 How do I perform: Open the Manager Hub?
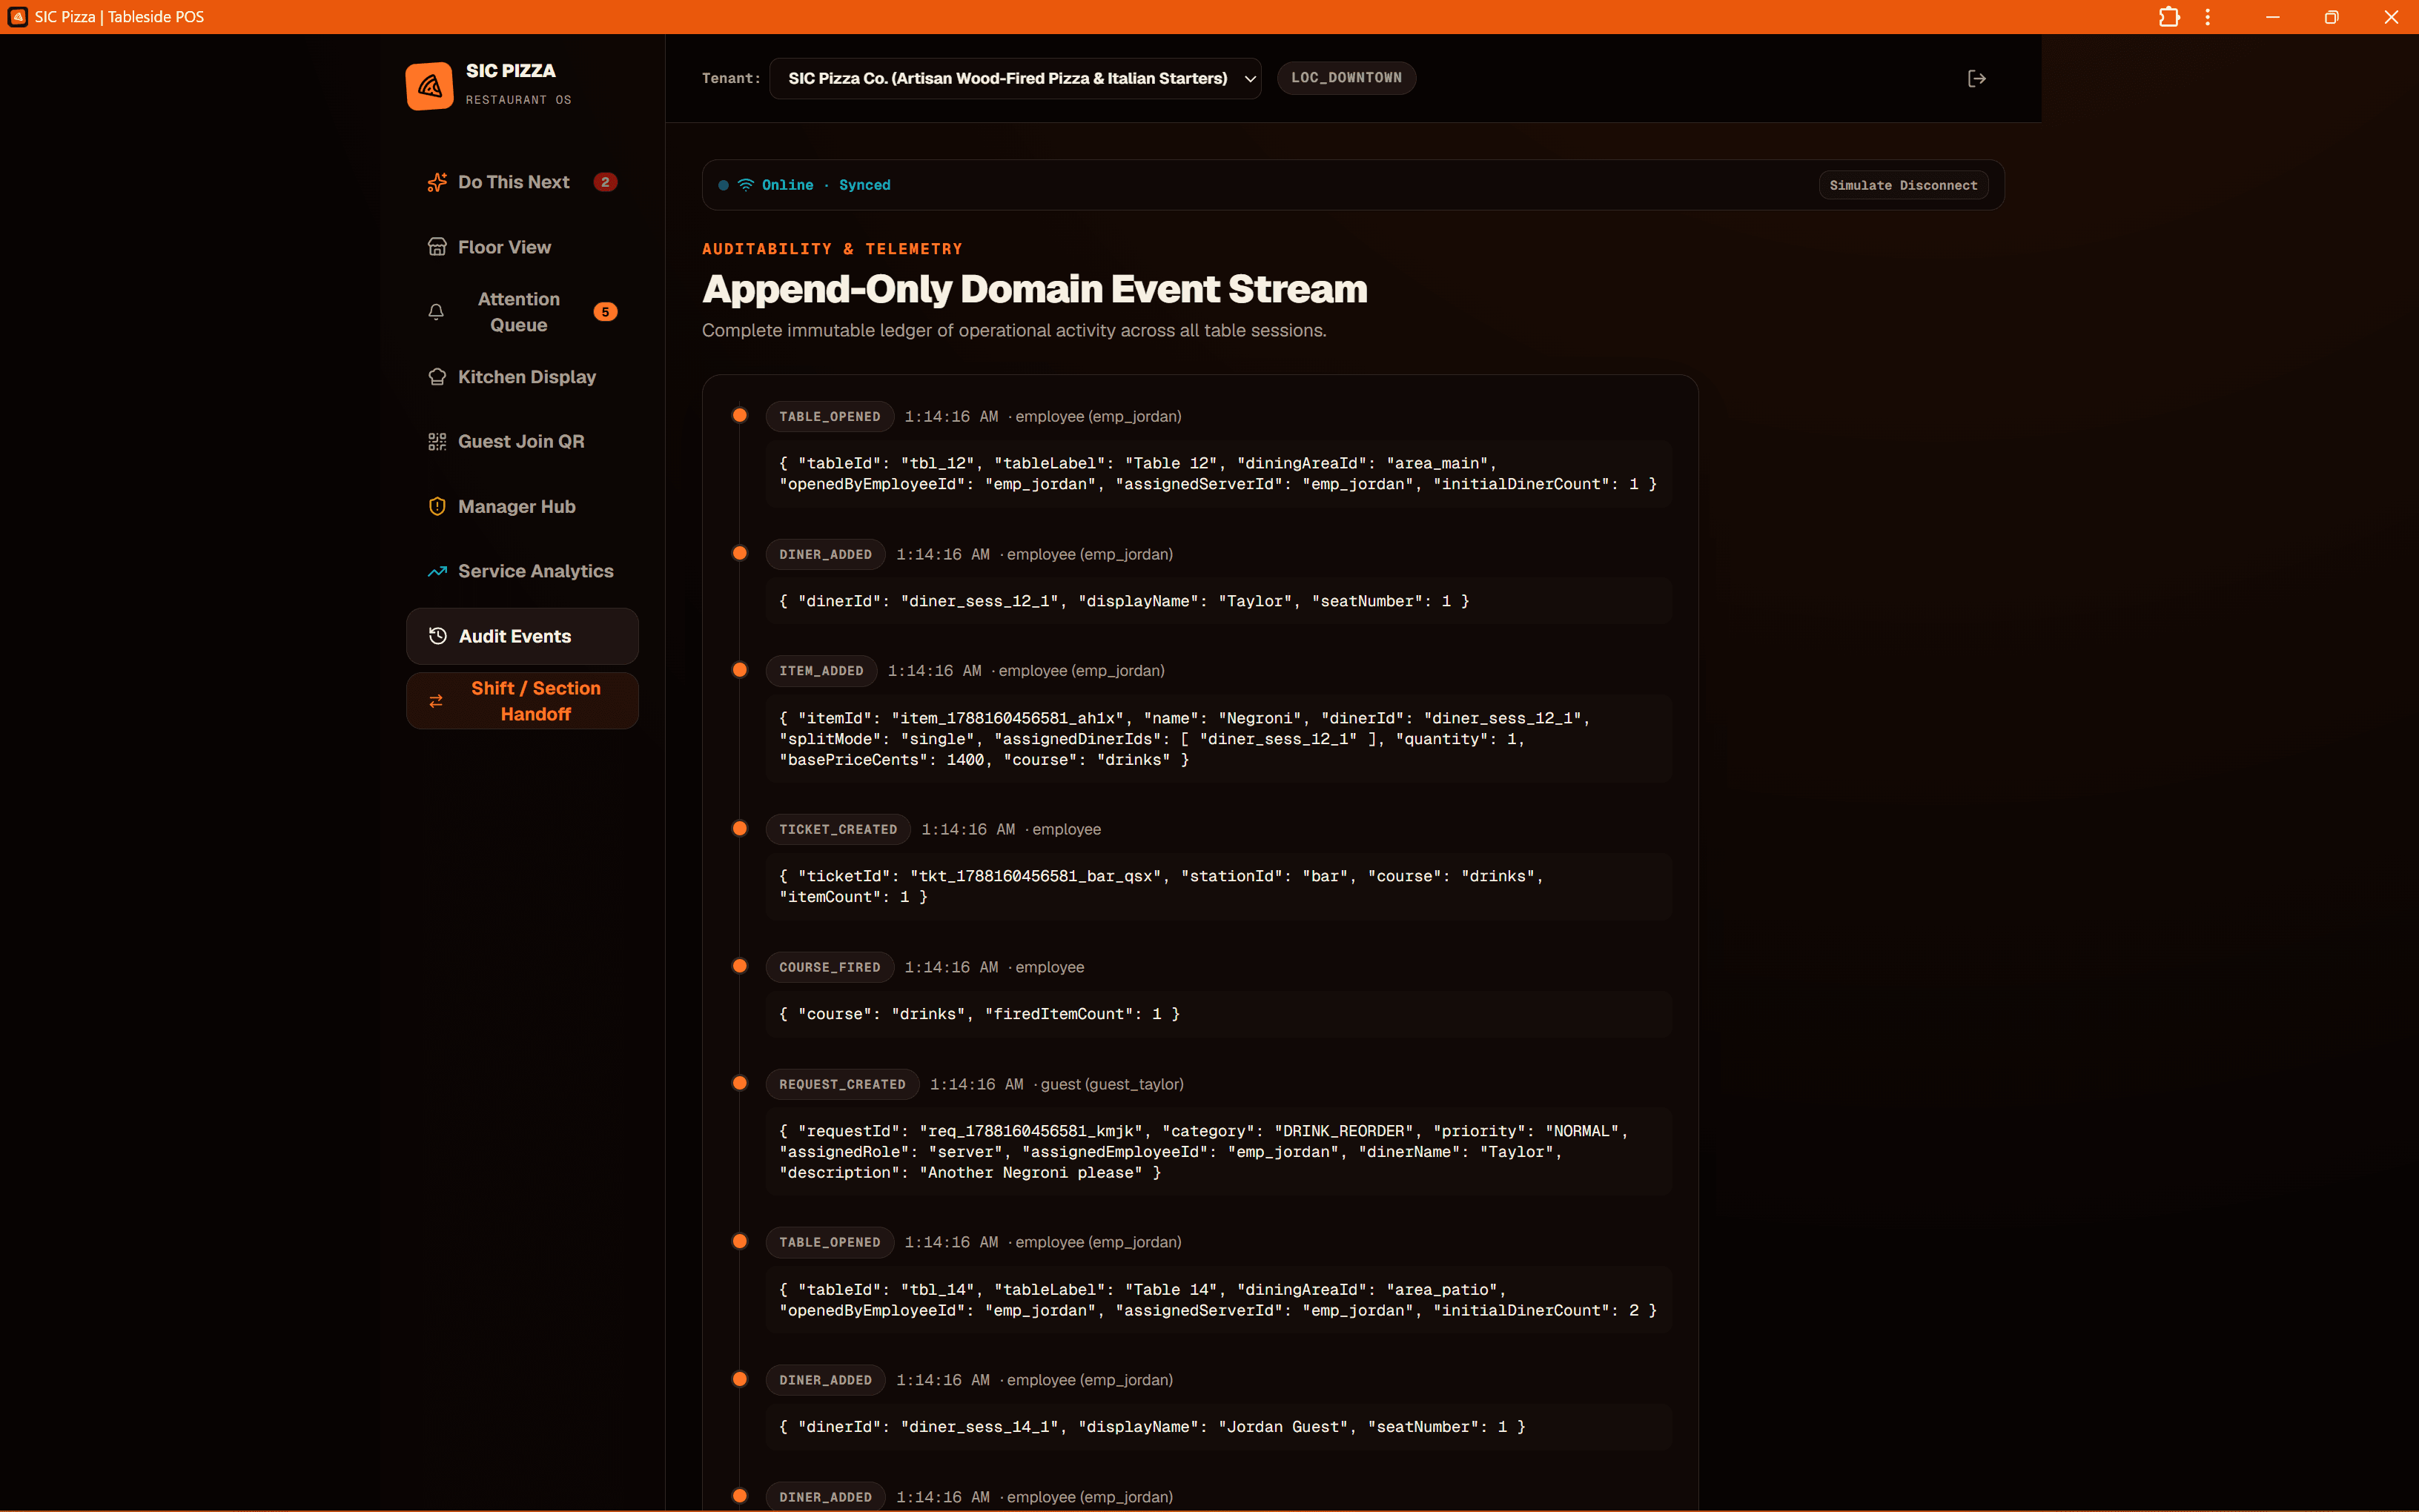[x=522, y=506]
